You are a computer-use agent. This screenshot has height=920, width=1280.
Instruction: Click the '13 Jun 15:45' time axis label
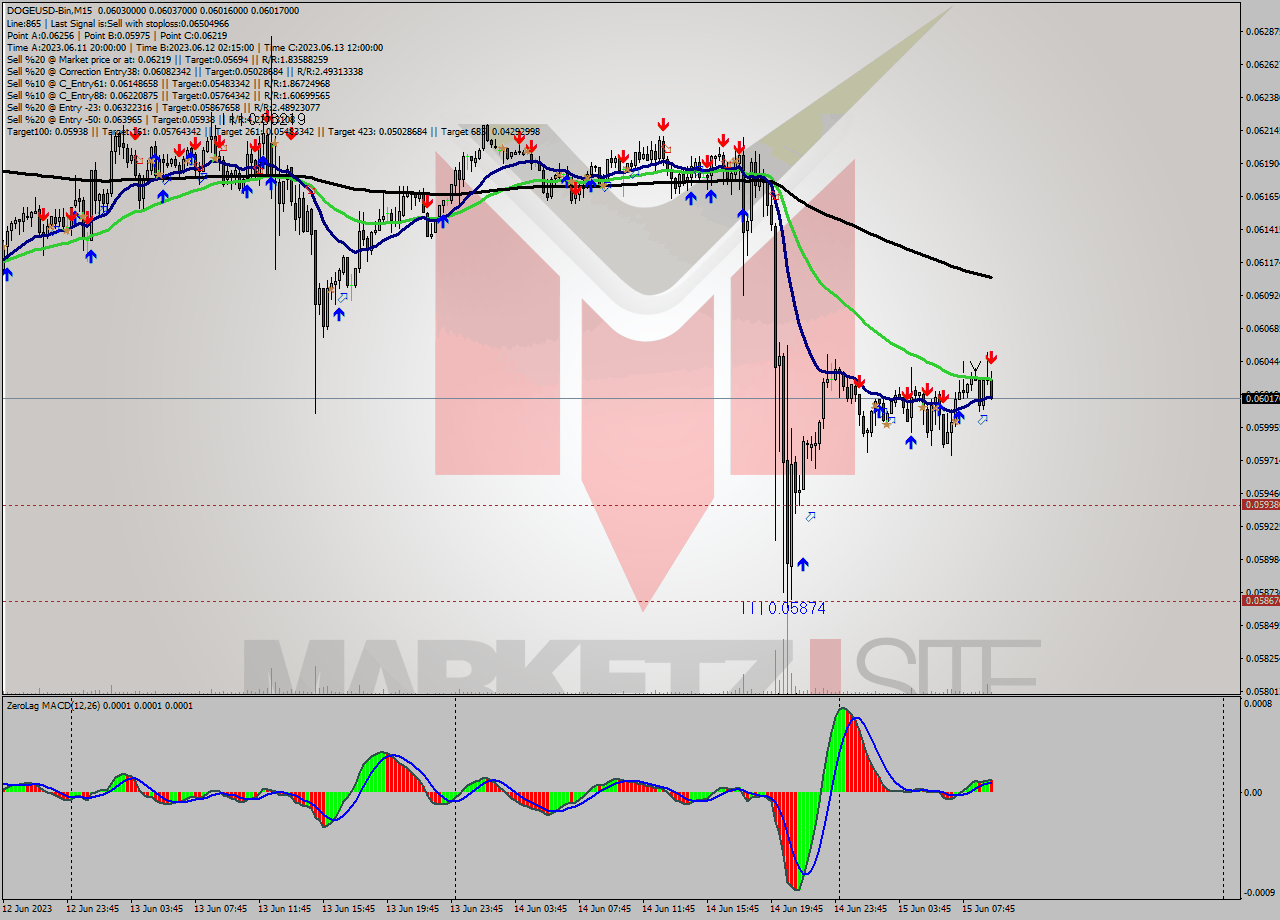tap(349, 909)
